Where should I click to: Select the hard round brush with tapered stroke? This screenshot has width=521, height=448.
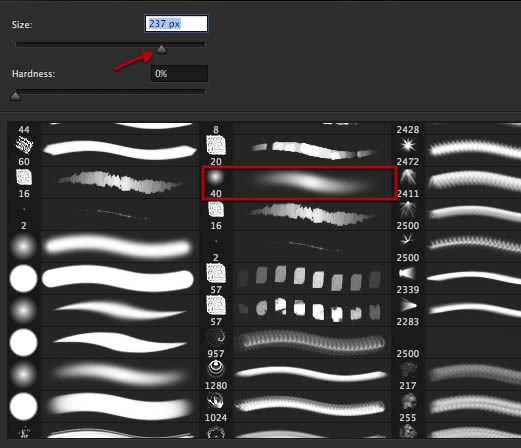103,343
